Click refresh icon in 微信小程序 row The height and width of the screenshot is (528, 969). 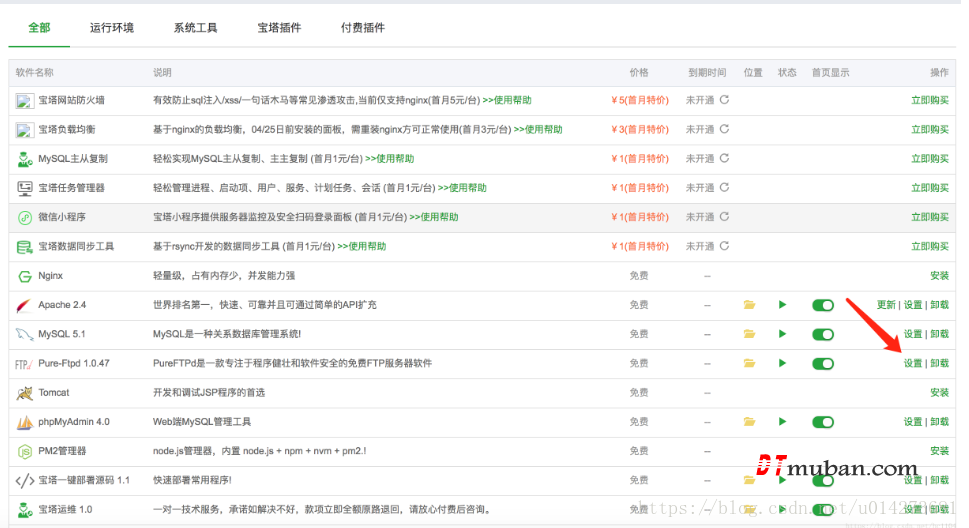click(x=724, y=217)
